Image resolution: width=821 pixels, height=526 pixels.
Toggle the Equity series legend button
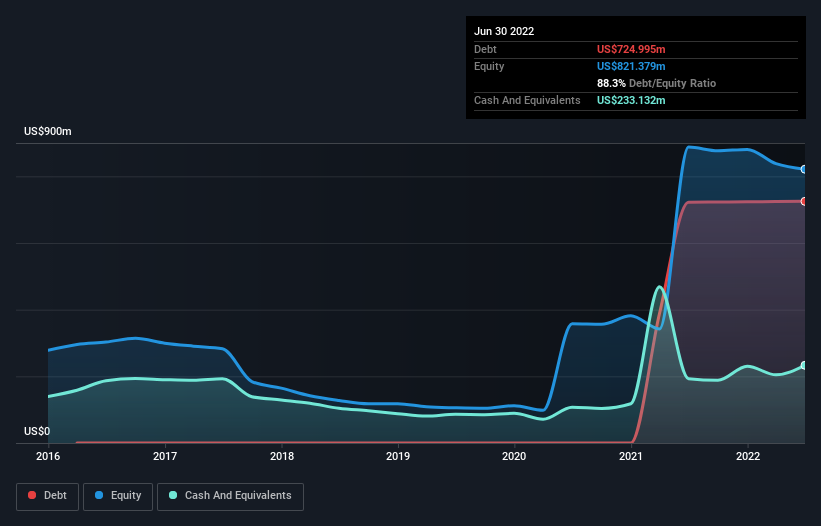(x=118, y=496)
